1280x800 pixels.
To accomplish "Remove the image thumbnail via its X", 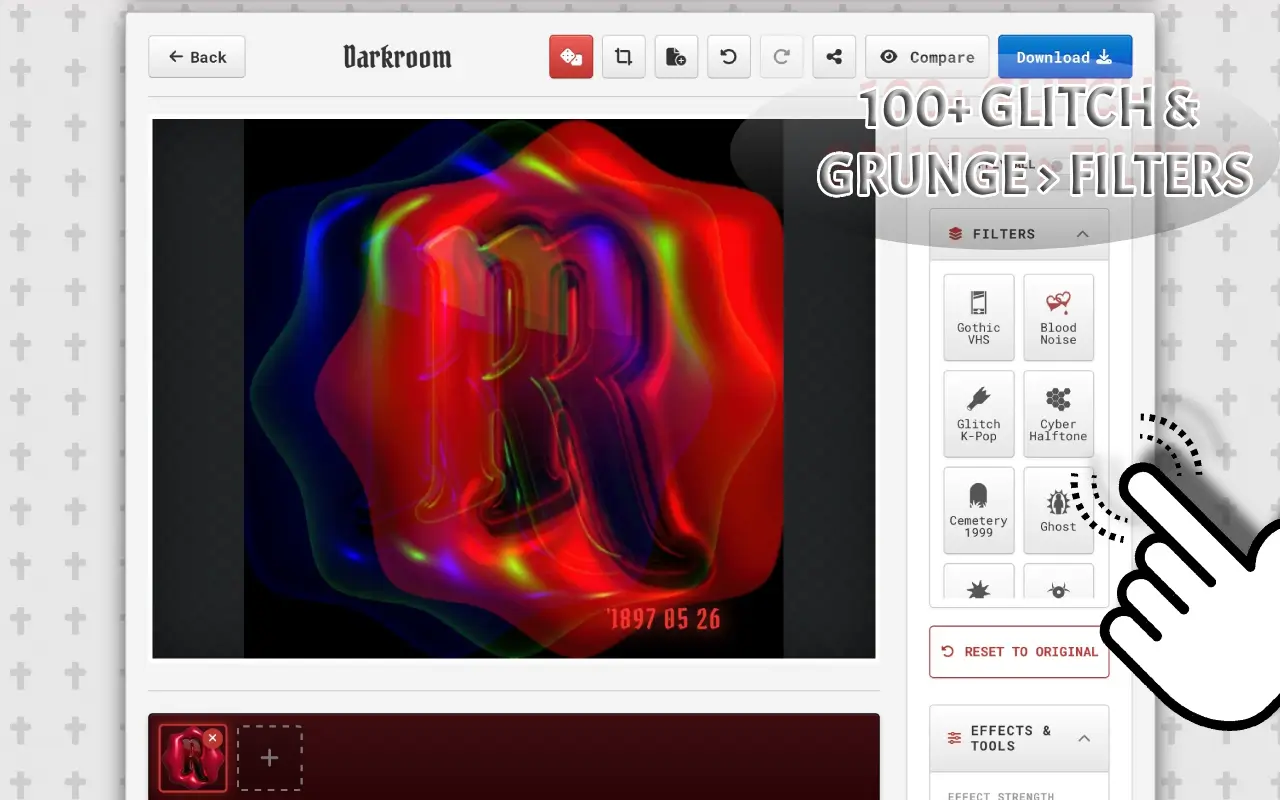I will [212, 737].
